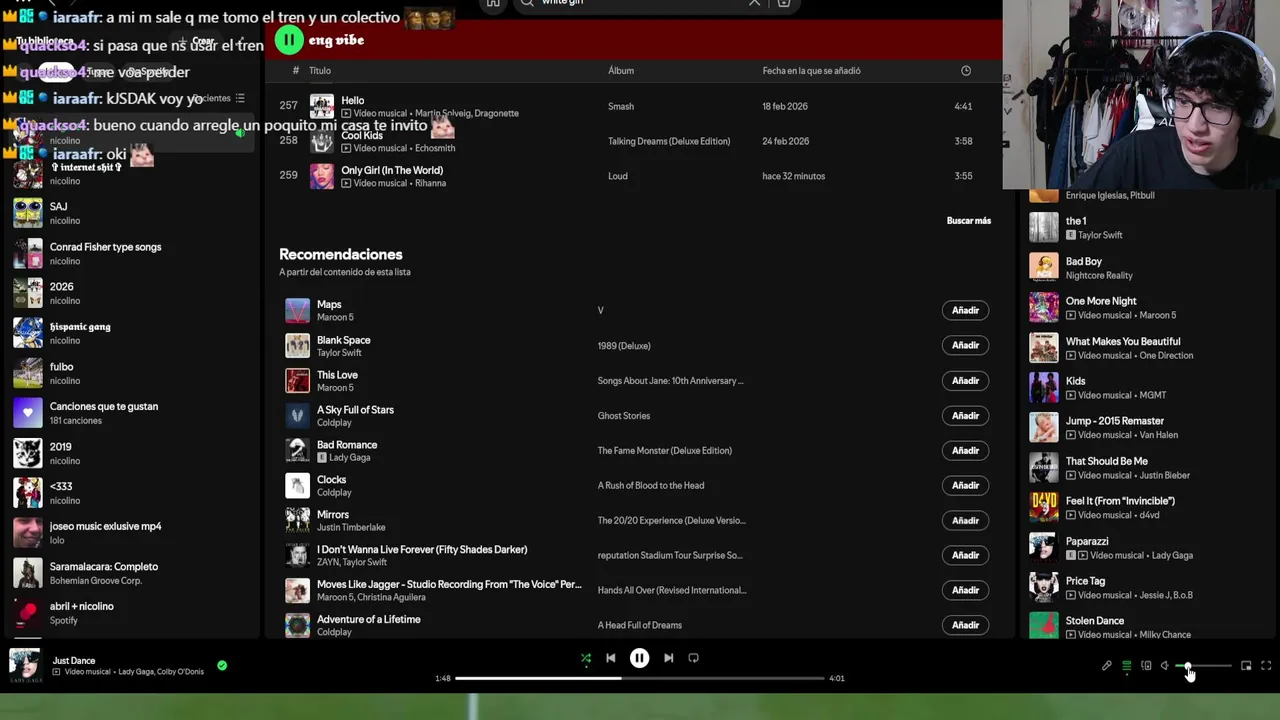
Task: Add Maps to the playlist
Action: click(x=965, y=310)
